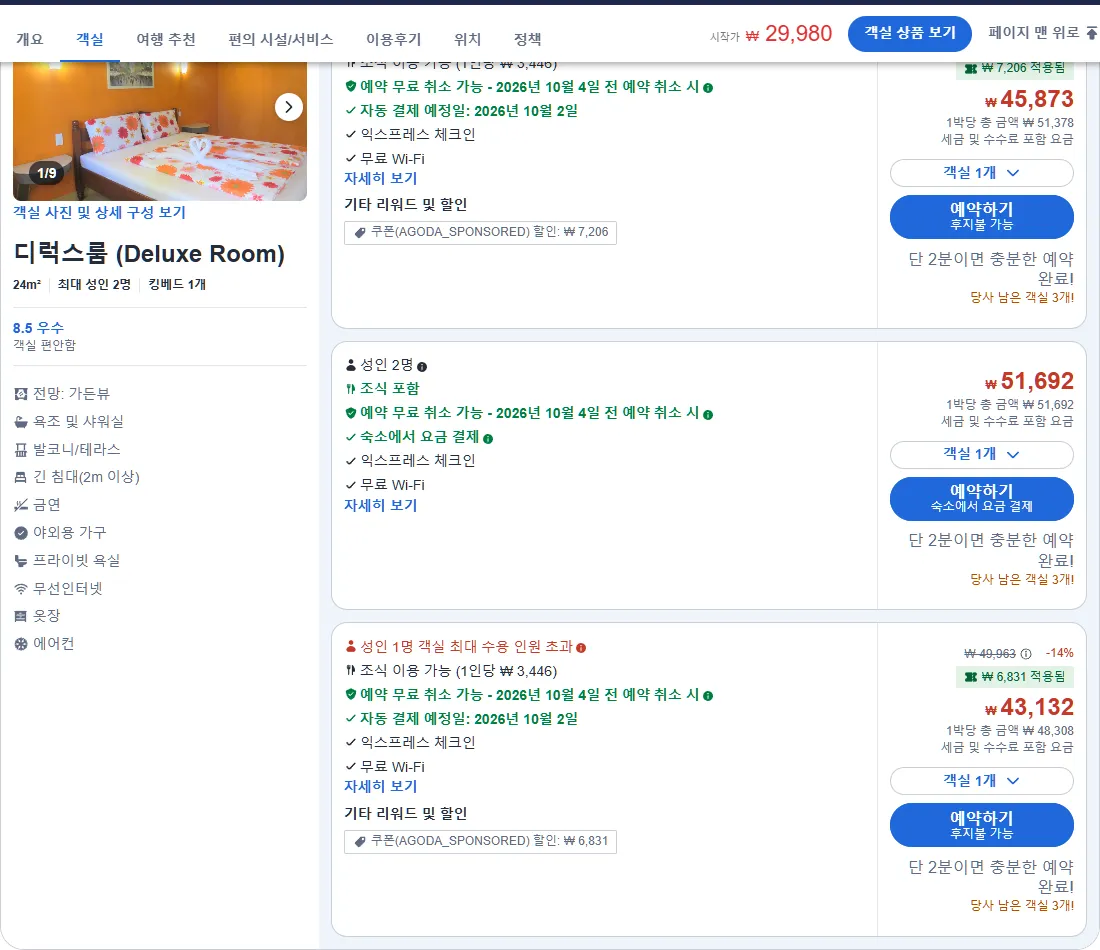Select the 정책 tab
The image size is (1100, 950).
click(528, 39)
